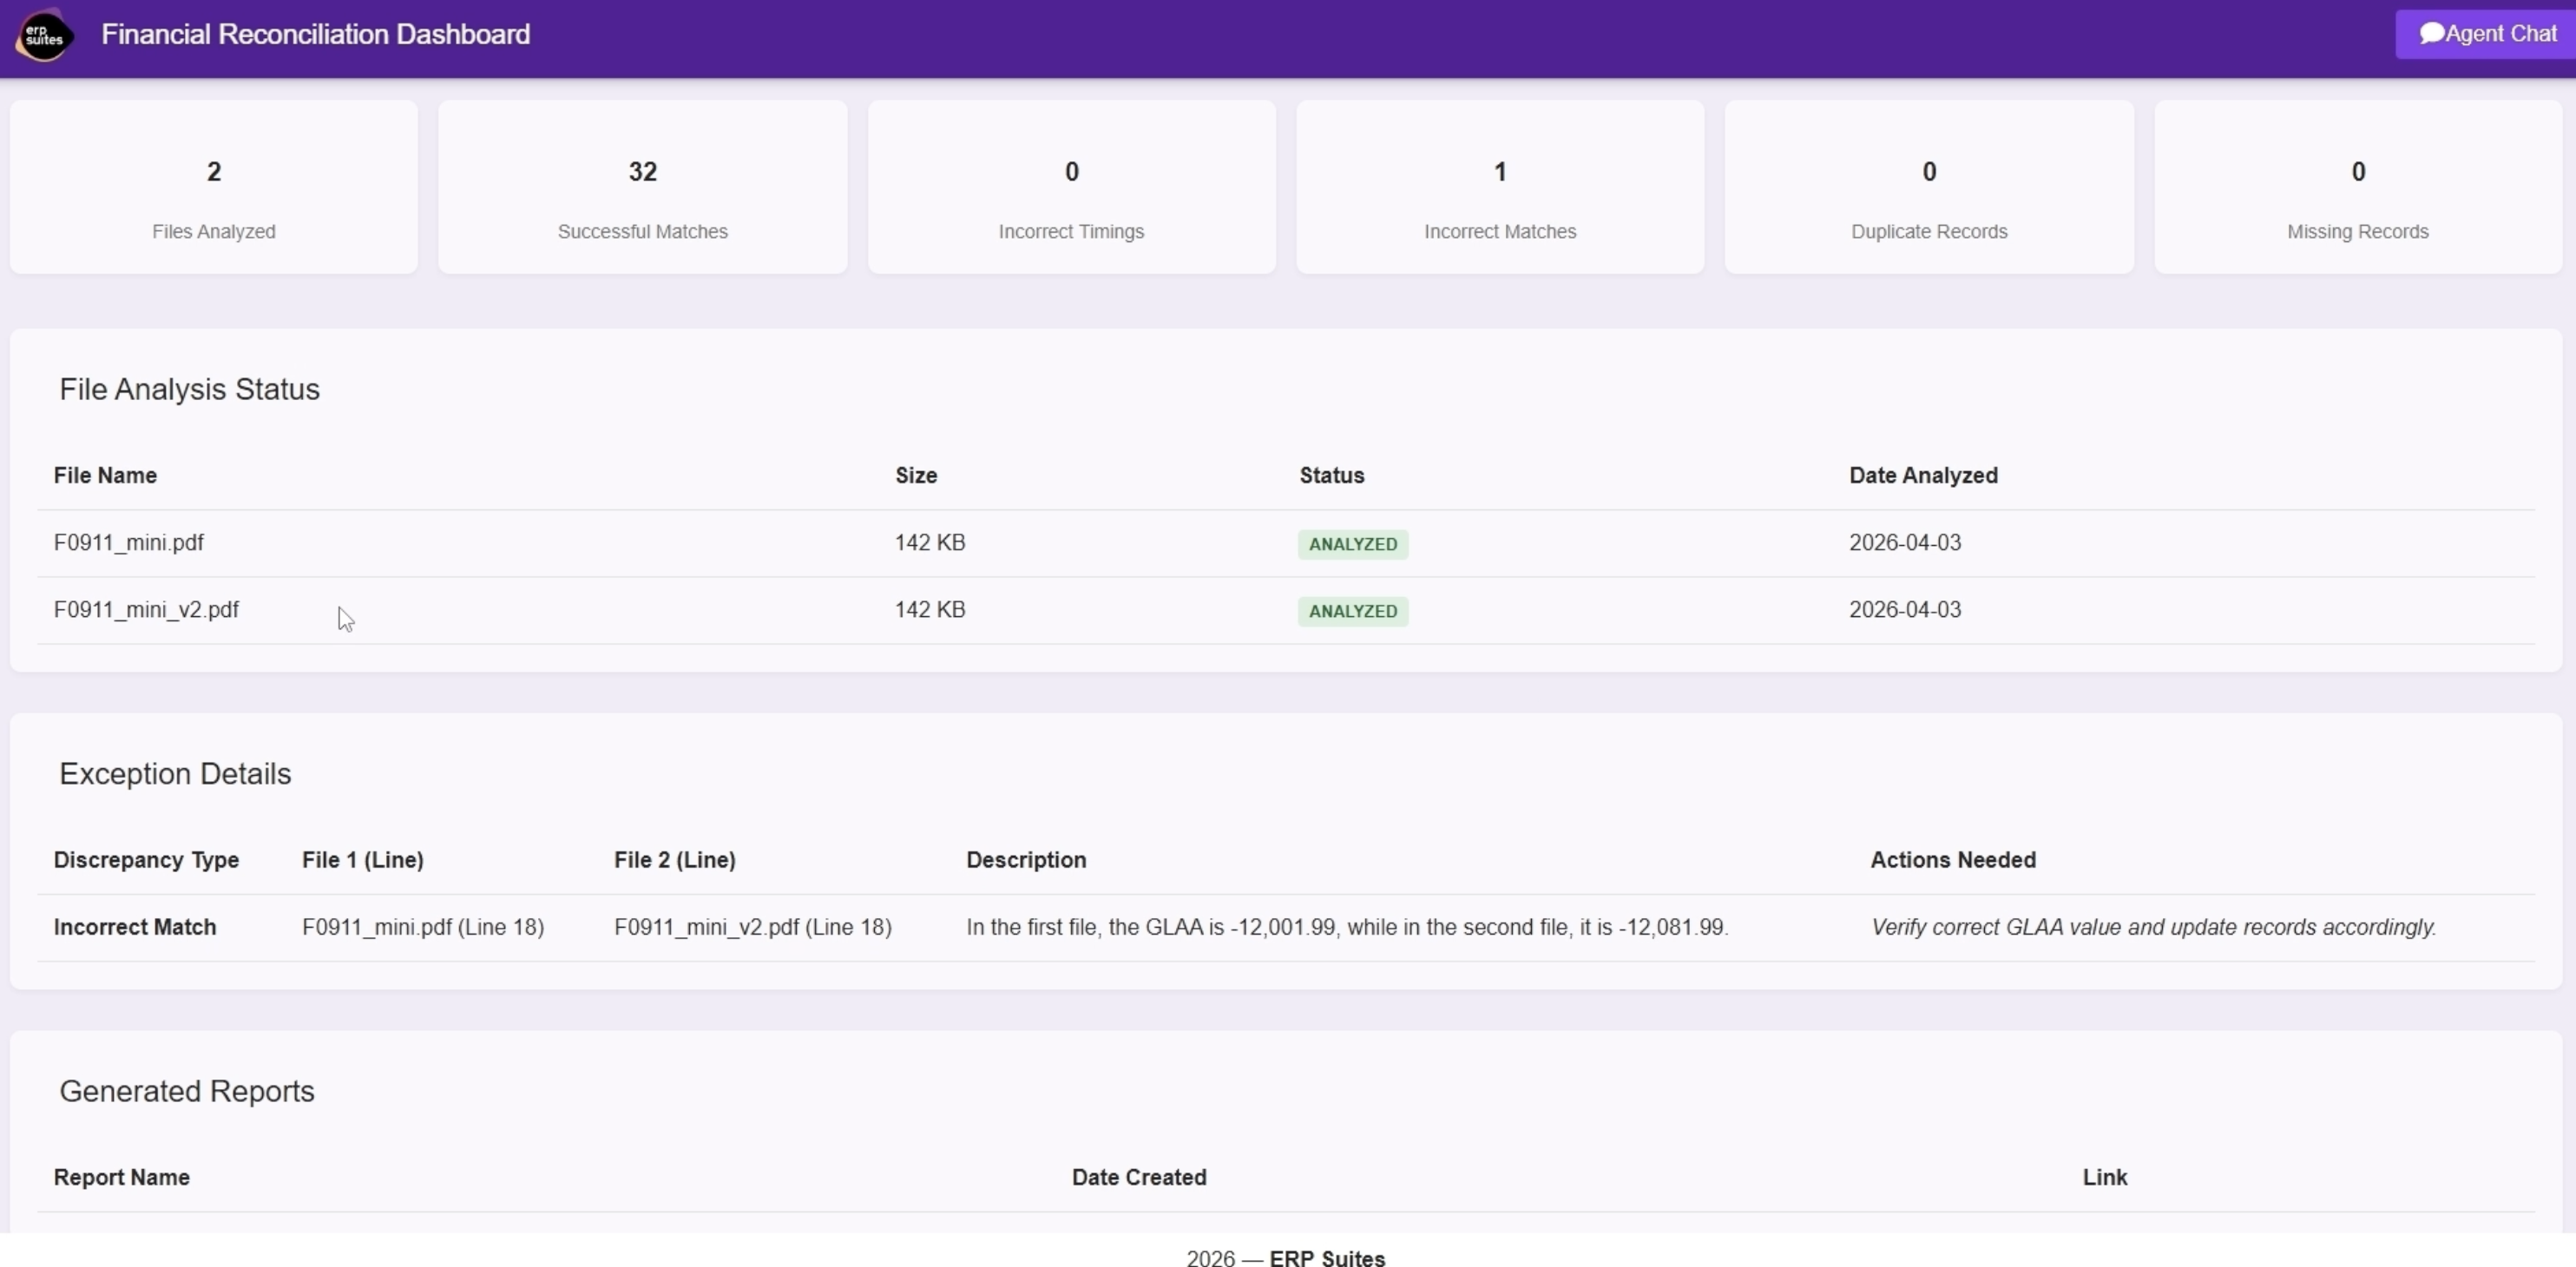The height and width of the screenshot is (1267, 2576).
Task: Sort reports by Date Created column
Action: tap(1139, 1177)
